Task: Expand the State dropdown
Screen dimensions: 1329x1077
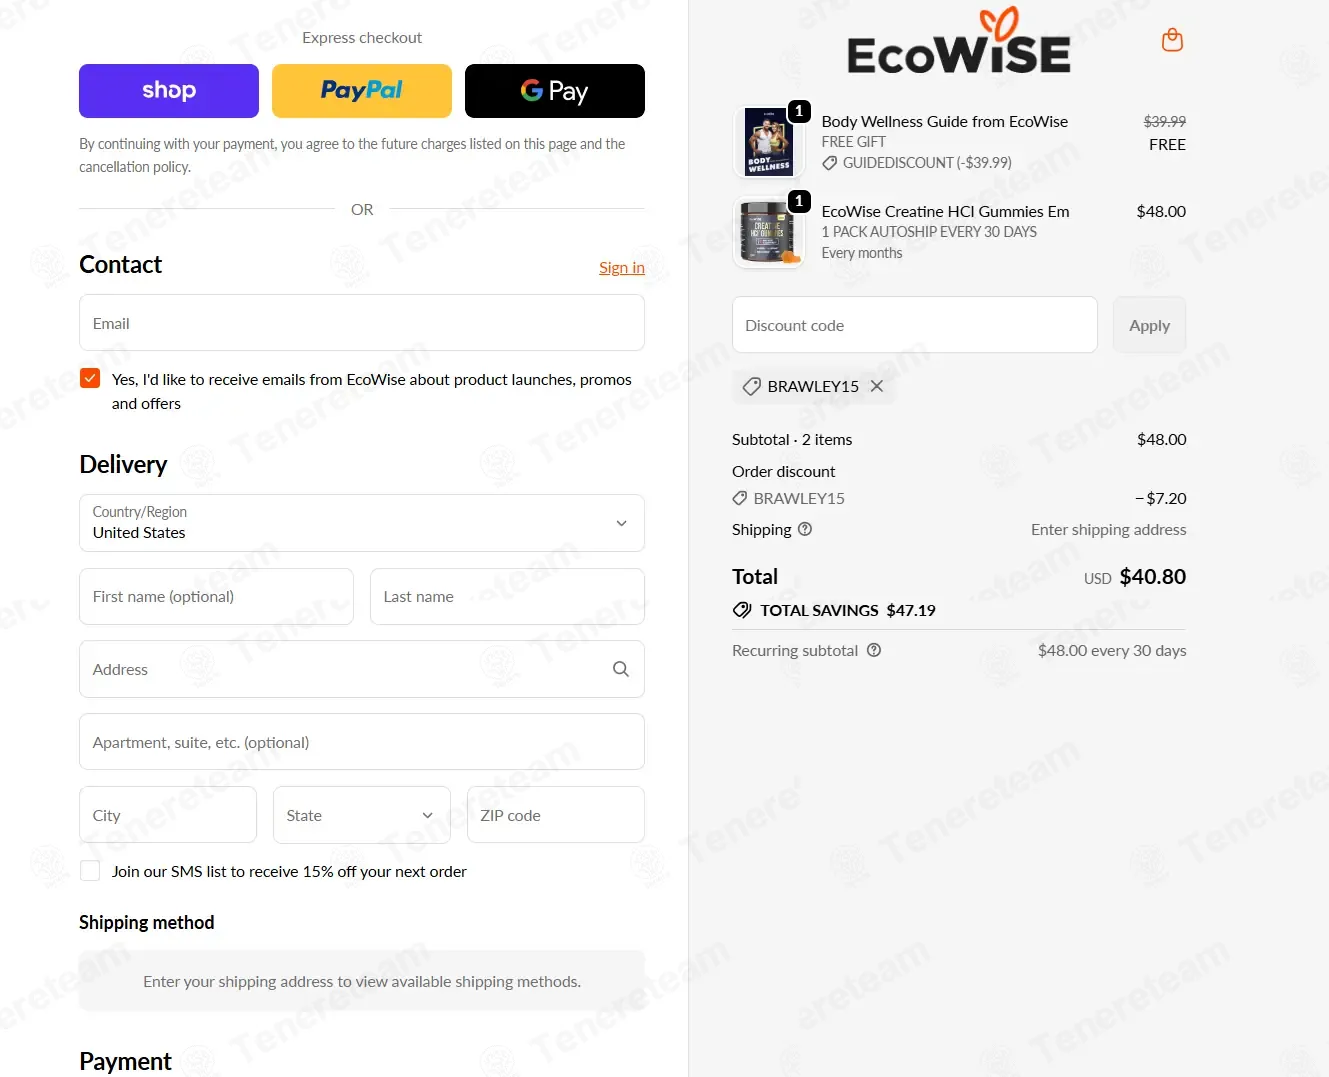Action: (x=362, y=815)
